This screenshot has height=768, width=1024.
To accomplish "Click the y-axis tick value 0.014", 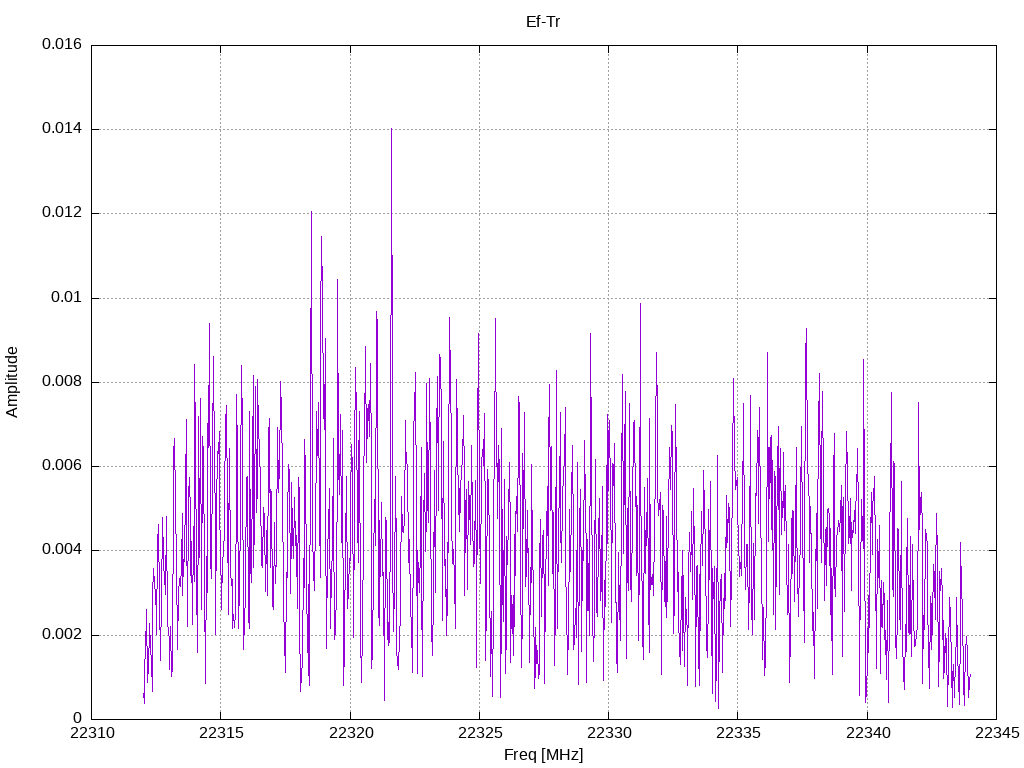I will coord(62,129).
